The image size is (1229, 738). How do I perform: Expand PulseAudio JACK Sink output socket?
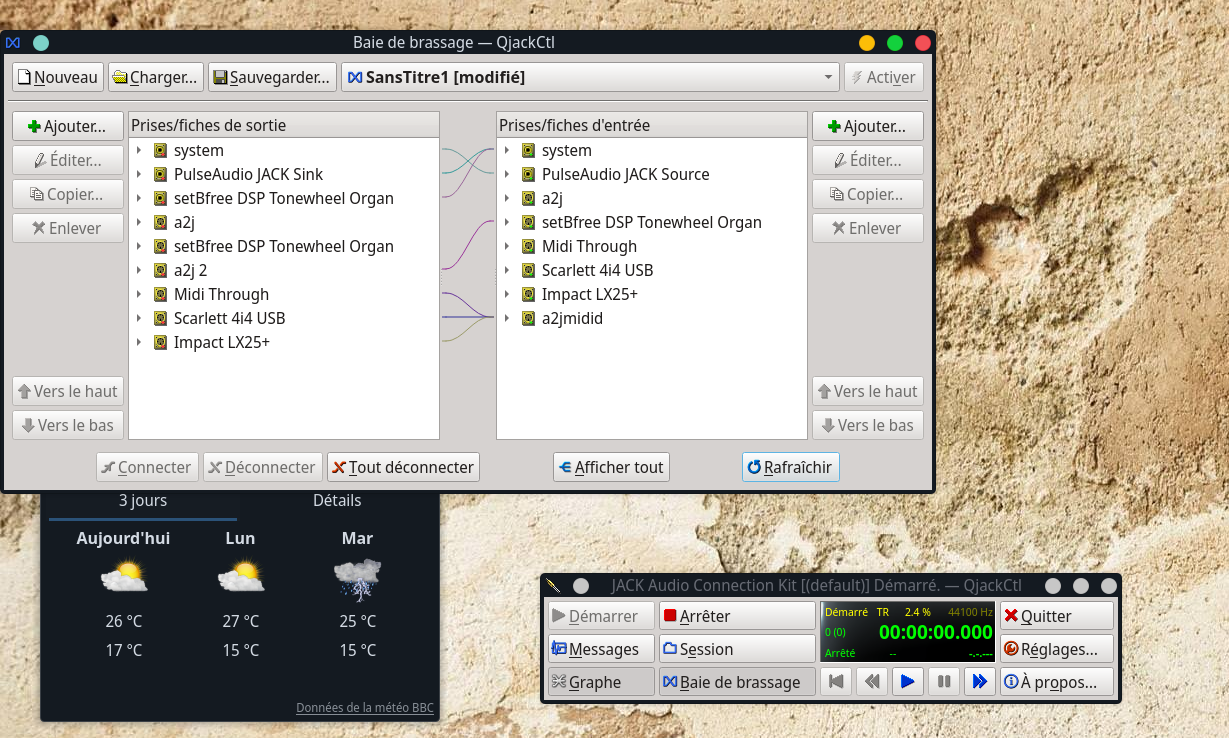pos(139,174)
